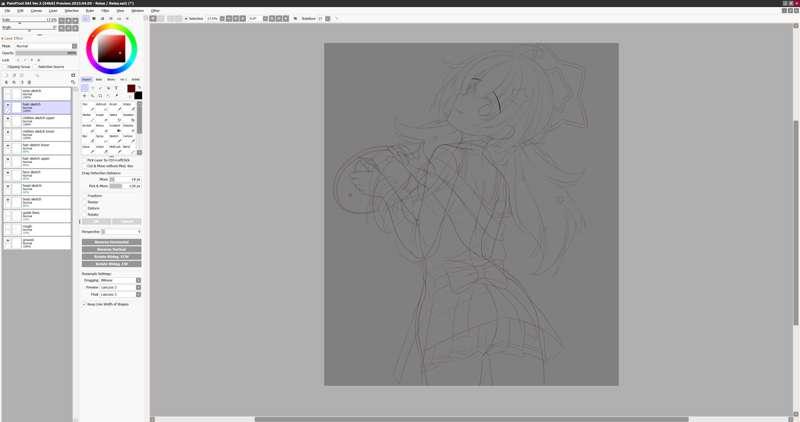Image resolution: width=800 pixels, height=422 pixels.
Task: Delete the layer with the trash icon
Action: pyautogui.click(x=29, y=82)
